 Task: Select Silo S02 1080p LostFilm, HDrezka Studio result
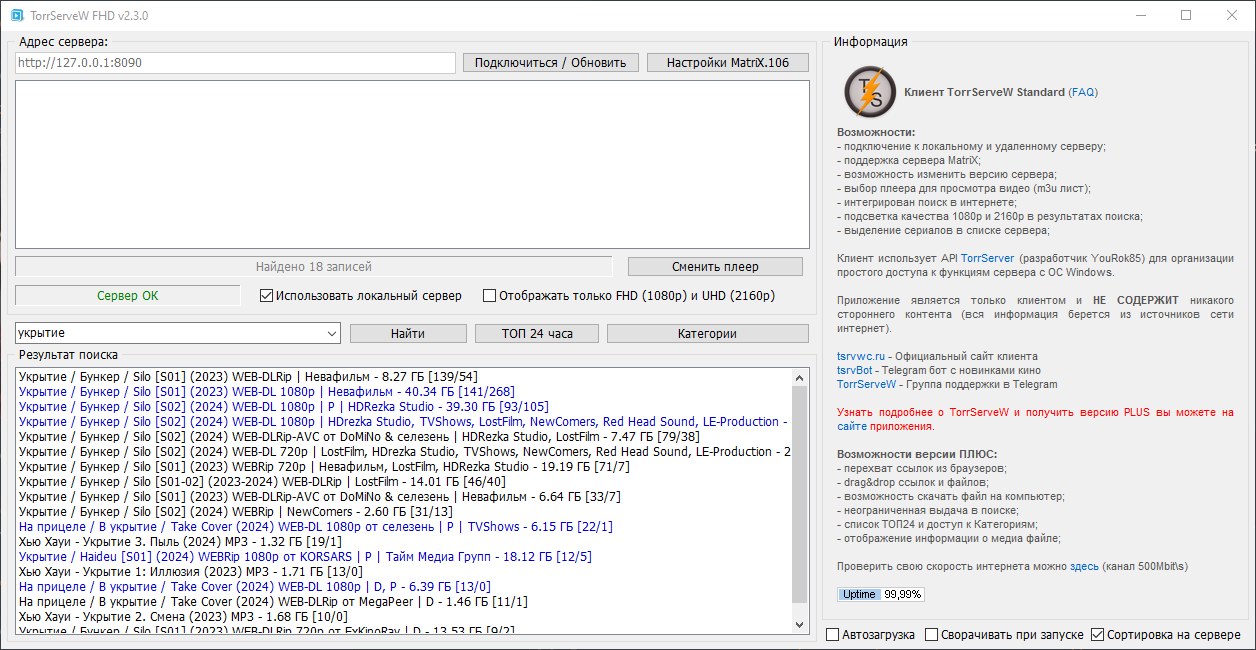(403, 422)
